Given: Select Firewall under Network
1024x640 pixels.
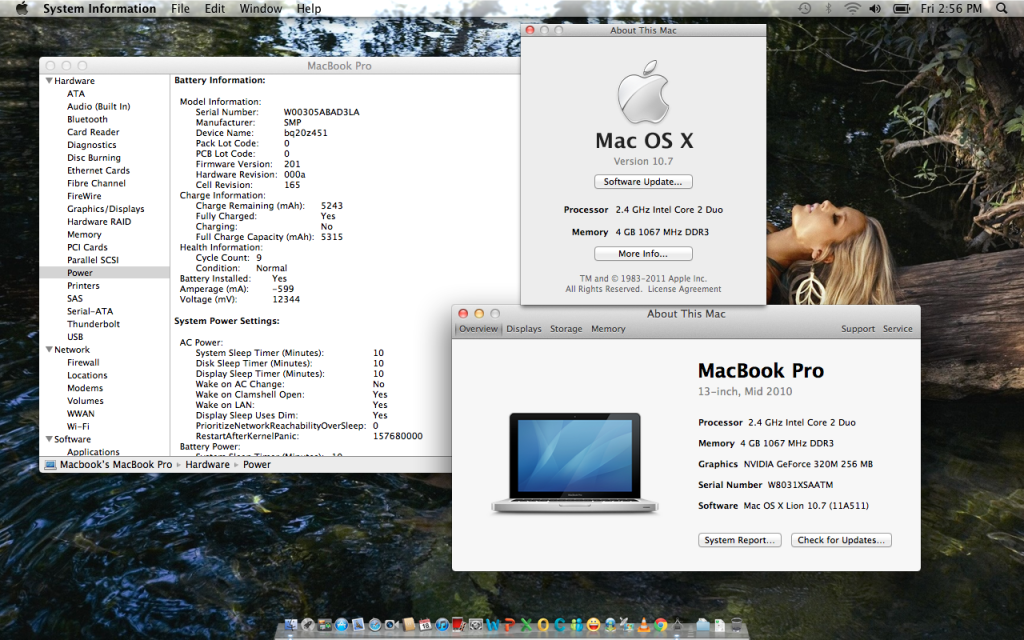Looking at the screenshot, I should click(83, 362).
